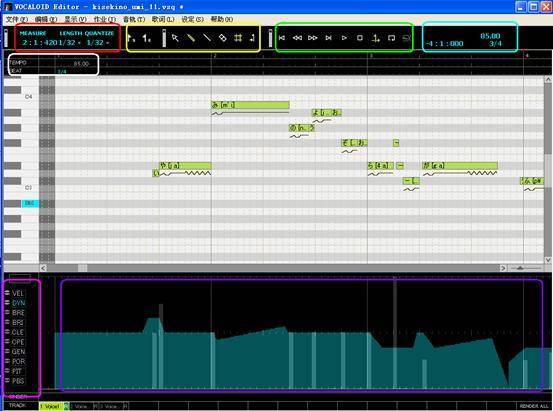Open the 文件 (F) menu
Screen dimensions: 553x411
tap(17, 19)
